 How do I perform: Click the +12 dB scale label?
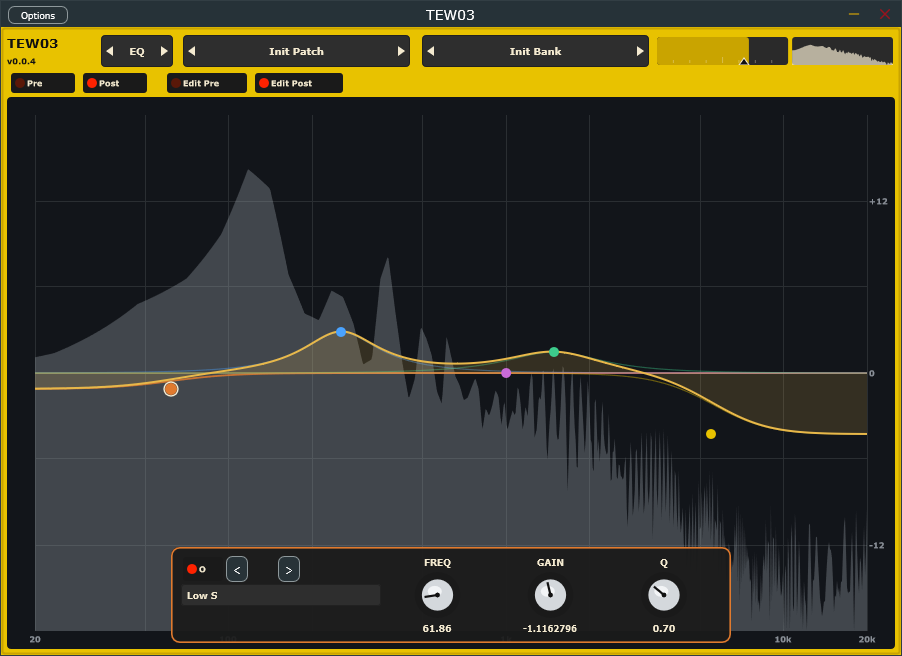click(878, 201)
